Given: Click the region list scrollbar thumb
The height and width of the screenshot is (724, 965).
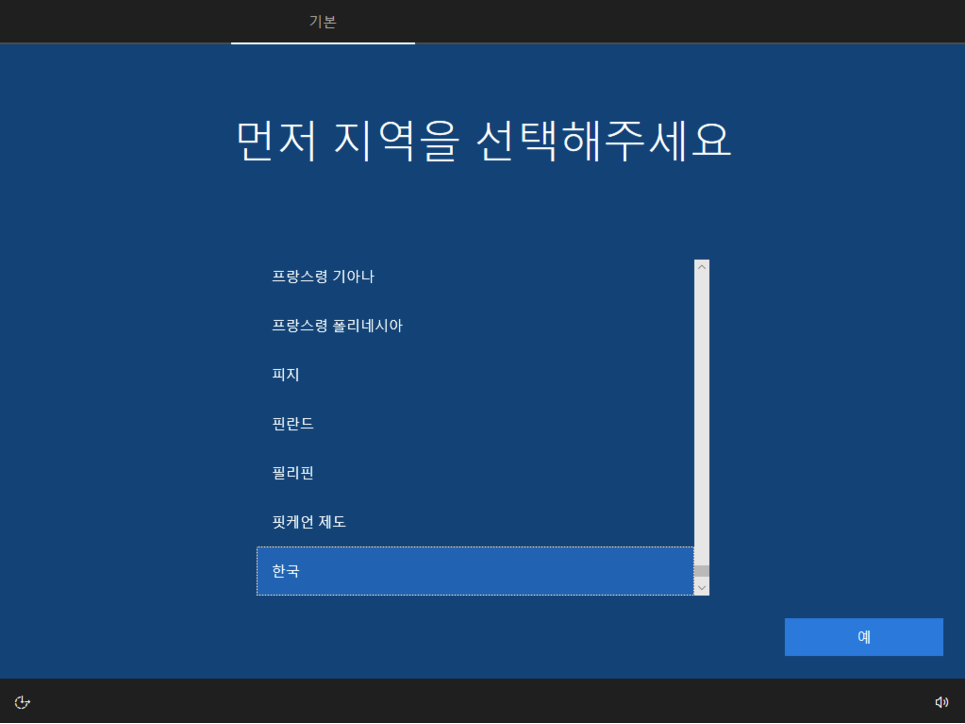Looking at the screenshot, I should [702, 571].
